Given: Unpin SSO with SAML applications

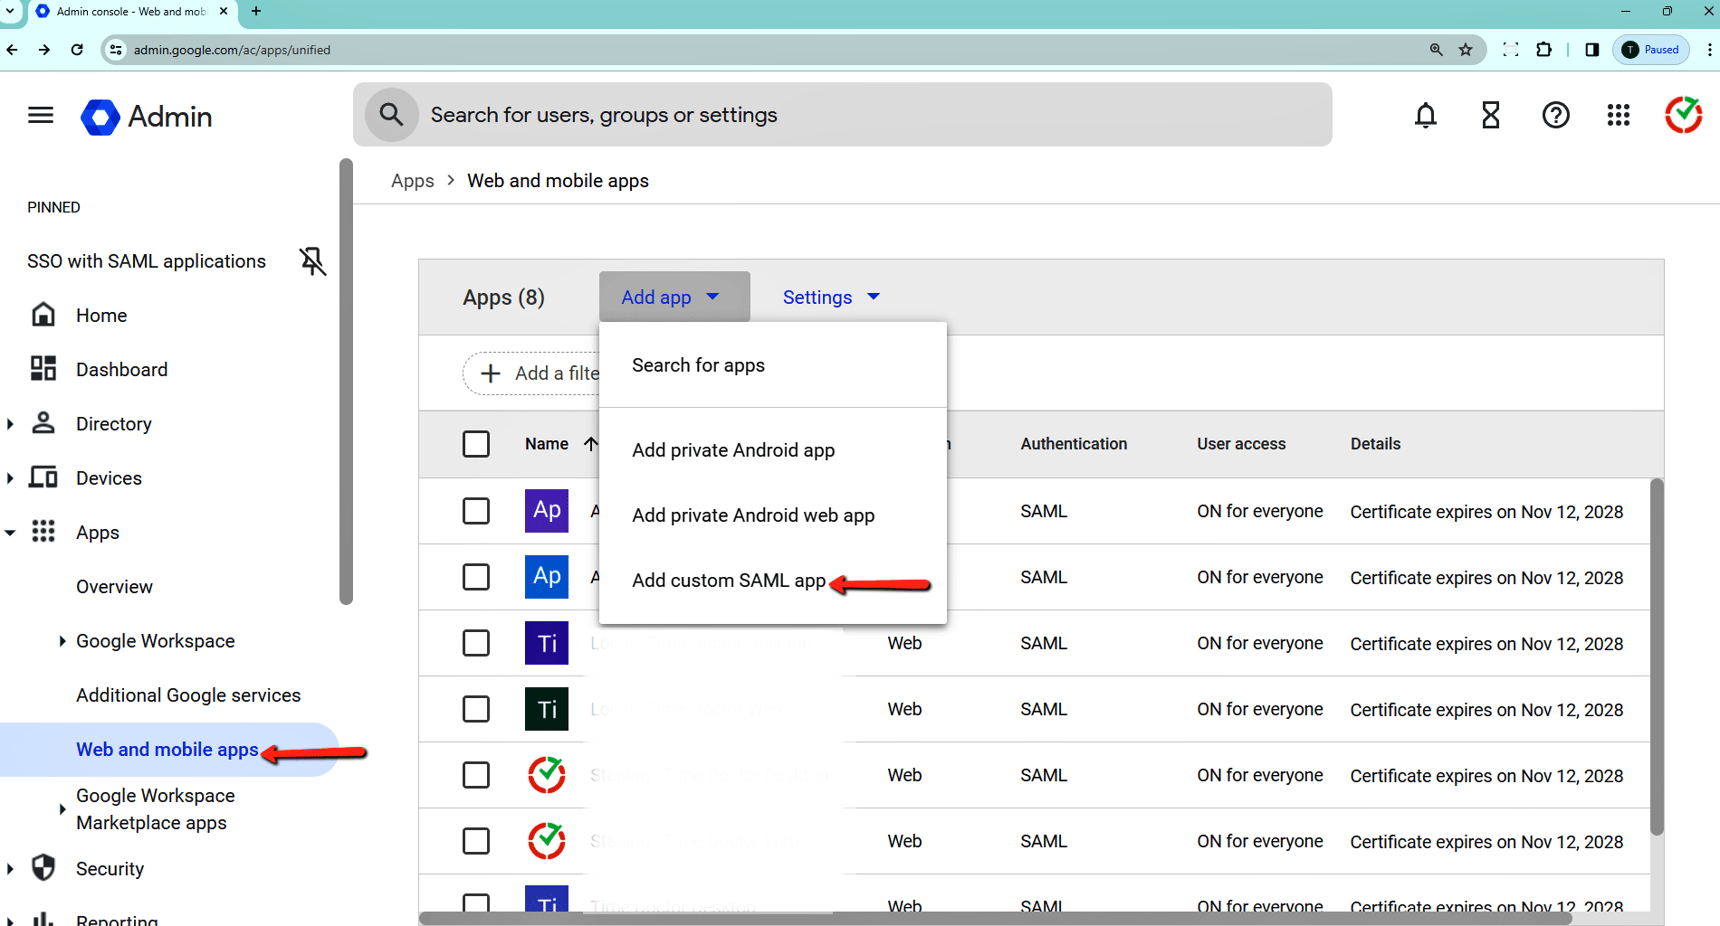Looking at the screenshot, I should tap(312, 261).
